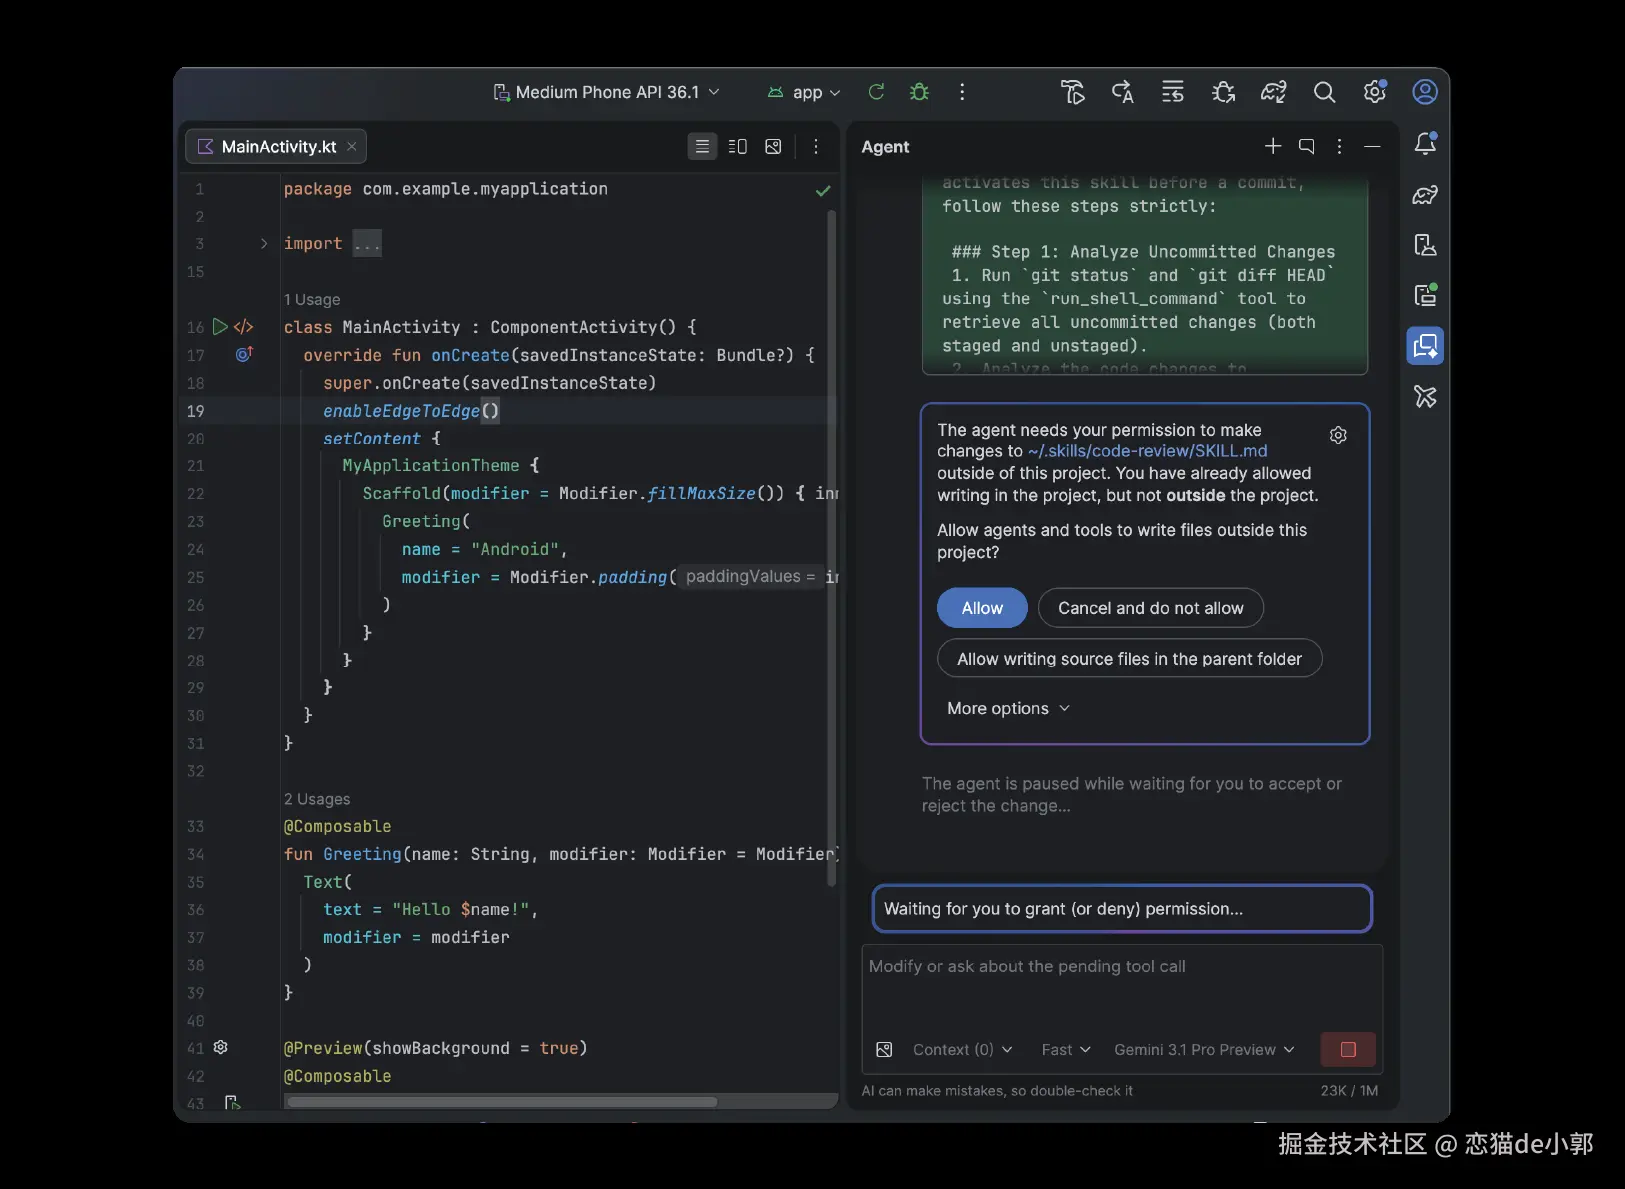The width and height of the screenshot is (1625, 1189).
Task: Open IDE settings gear in top toolbar
Action: 1375,92
